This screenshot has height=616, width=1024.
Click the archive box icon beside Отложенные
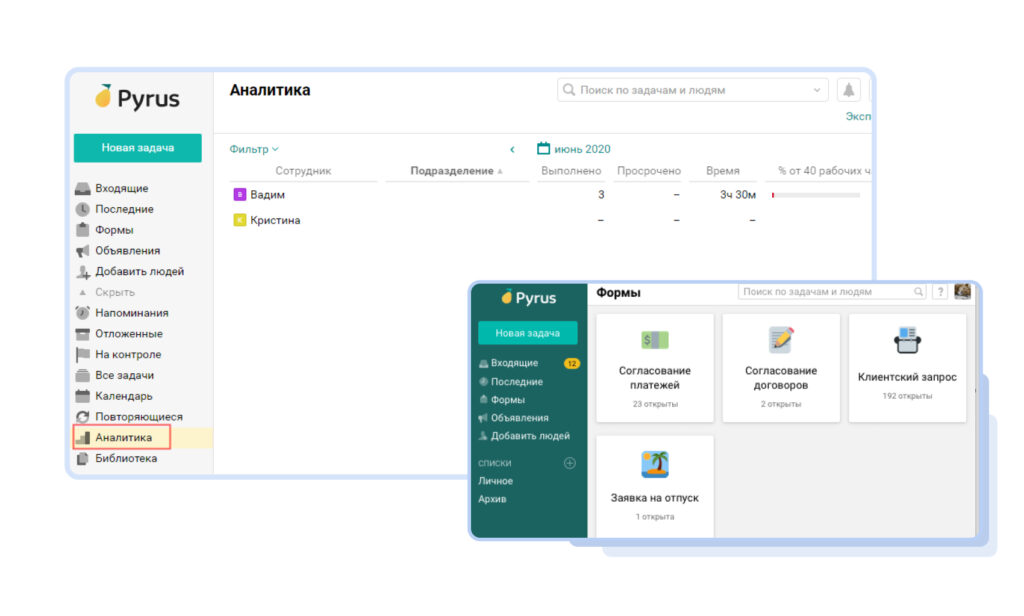click(x=82, y=334)
